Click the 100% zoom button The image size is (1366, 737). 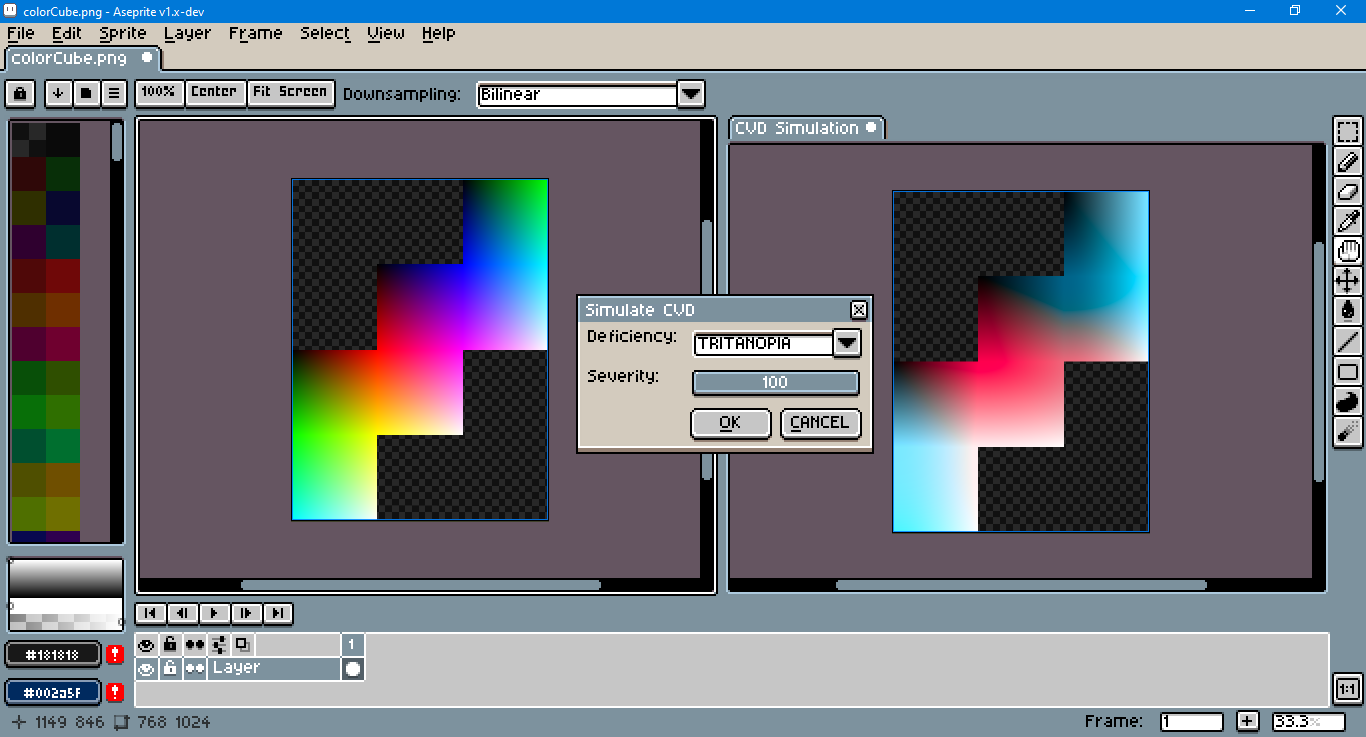click(x=160, y=92)
